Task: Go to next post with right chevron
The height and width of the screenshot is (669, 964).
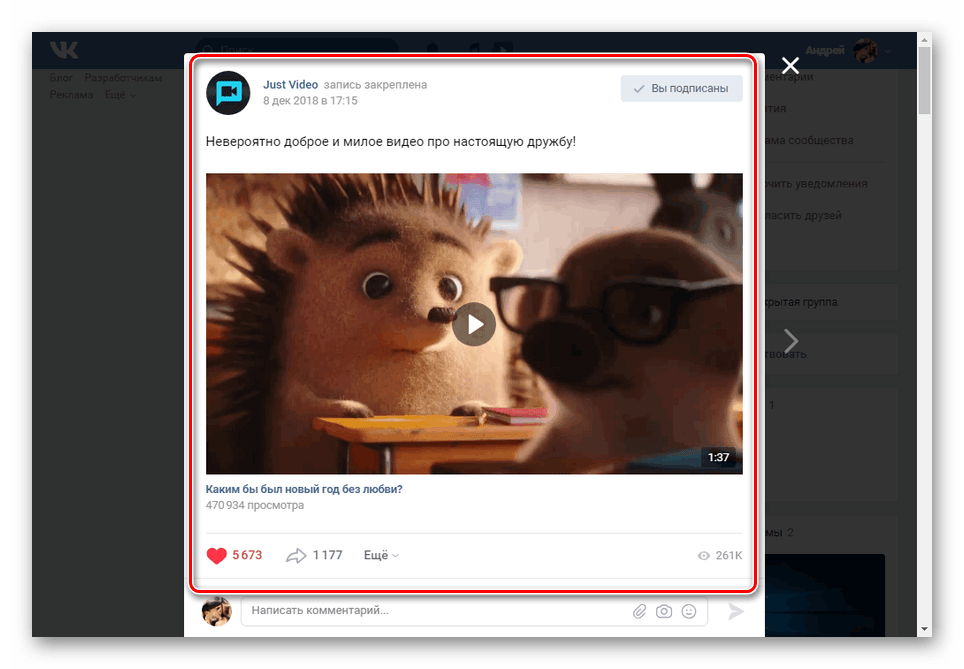Action: (791, 340)
